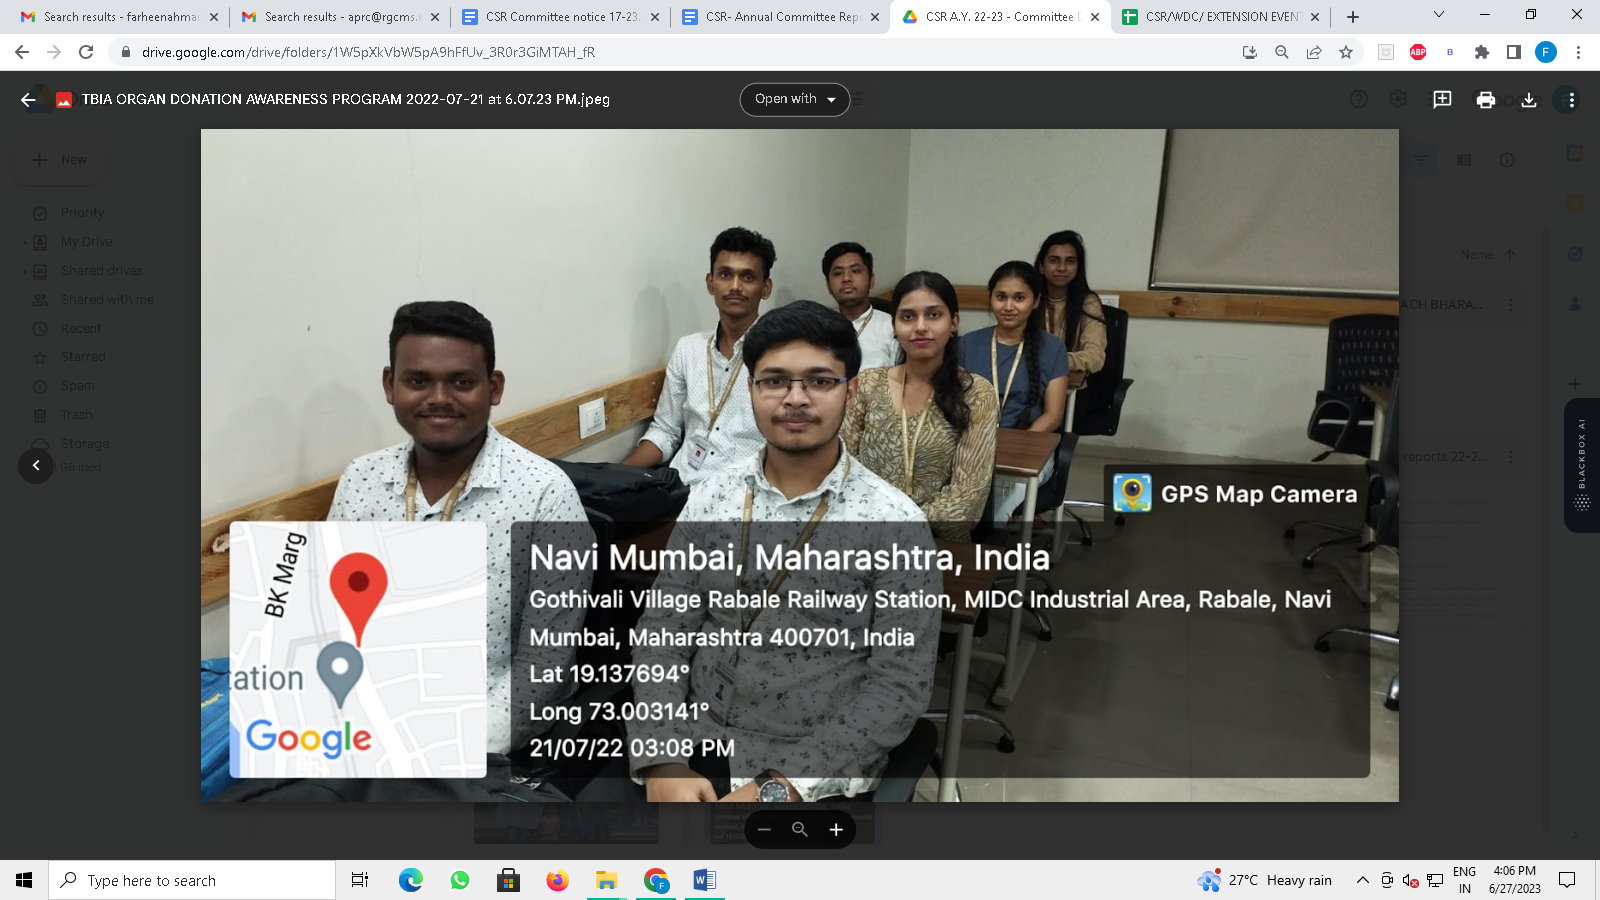The image size is (1600, 900).
Task: Reload the current page
Action: tap(86, 52)
